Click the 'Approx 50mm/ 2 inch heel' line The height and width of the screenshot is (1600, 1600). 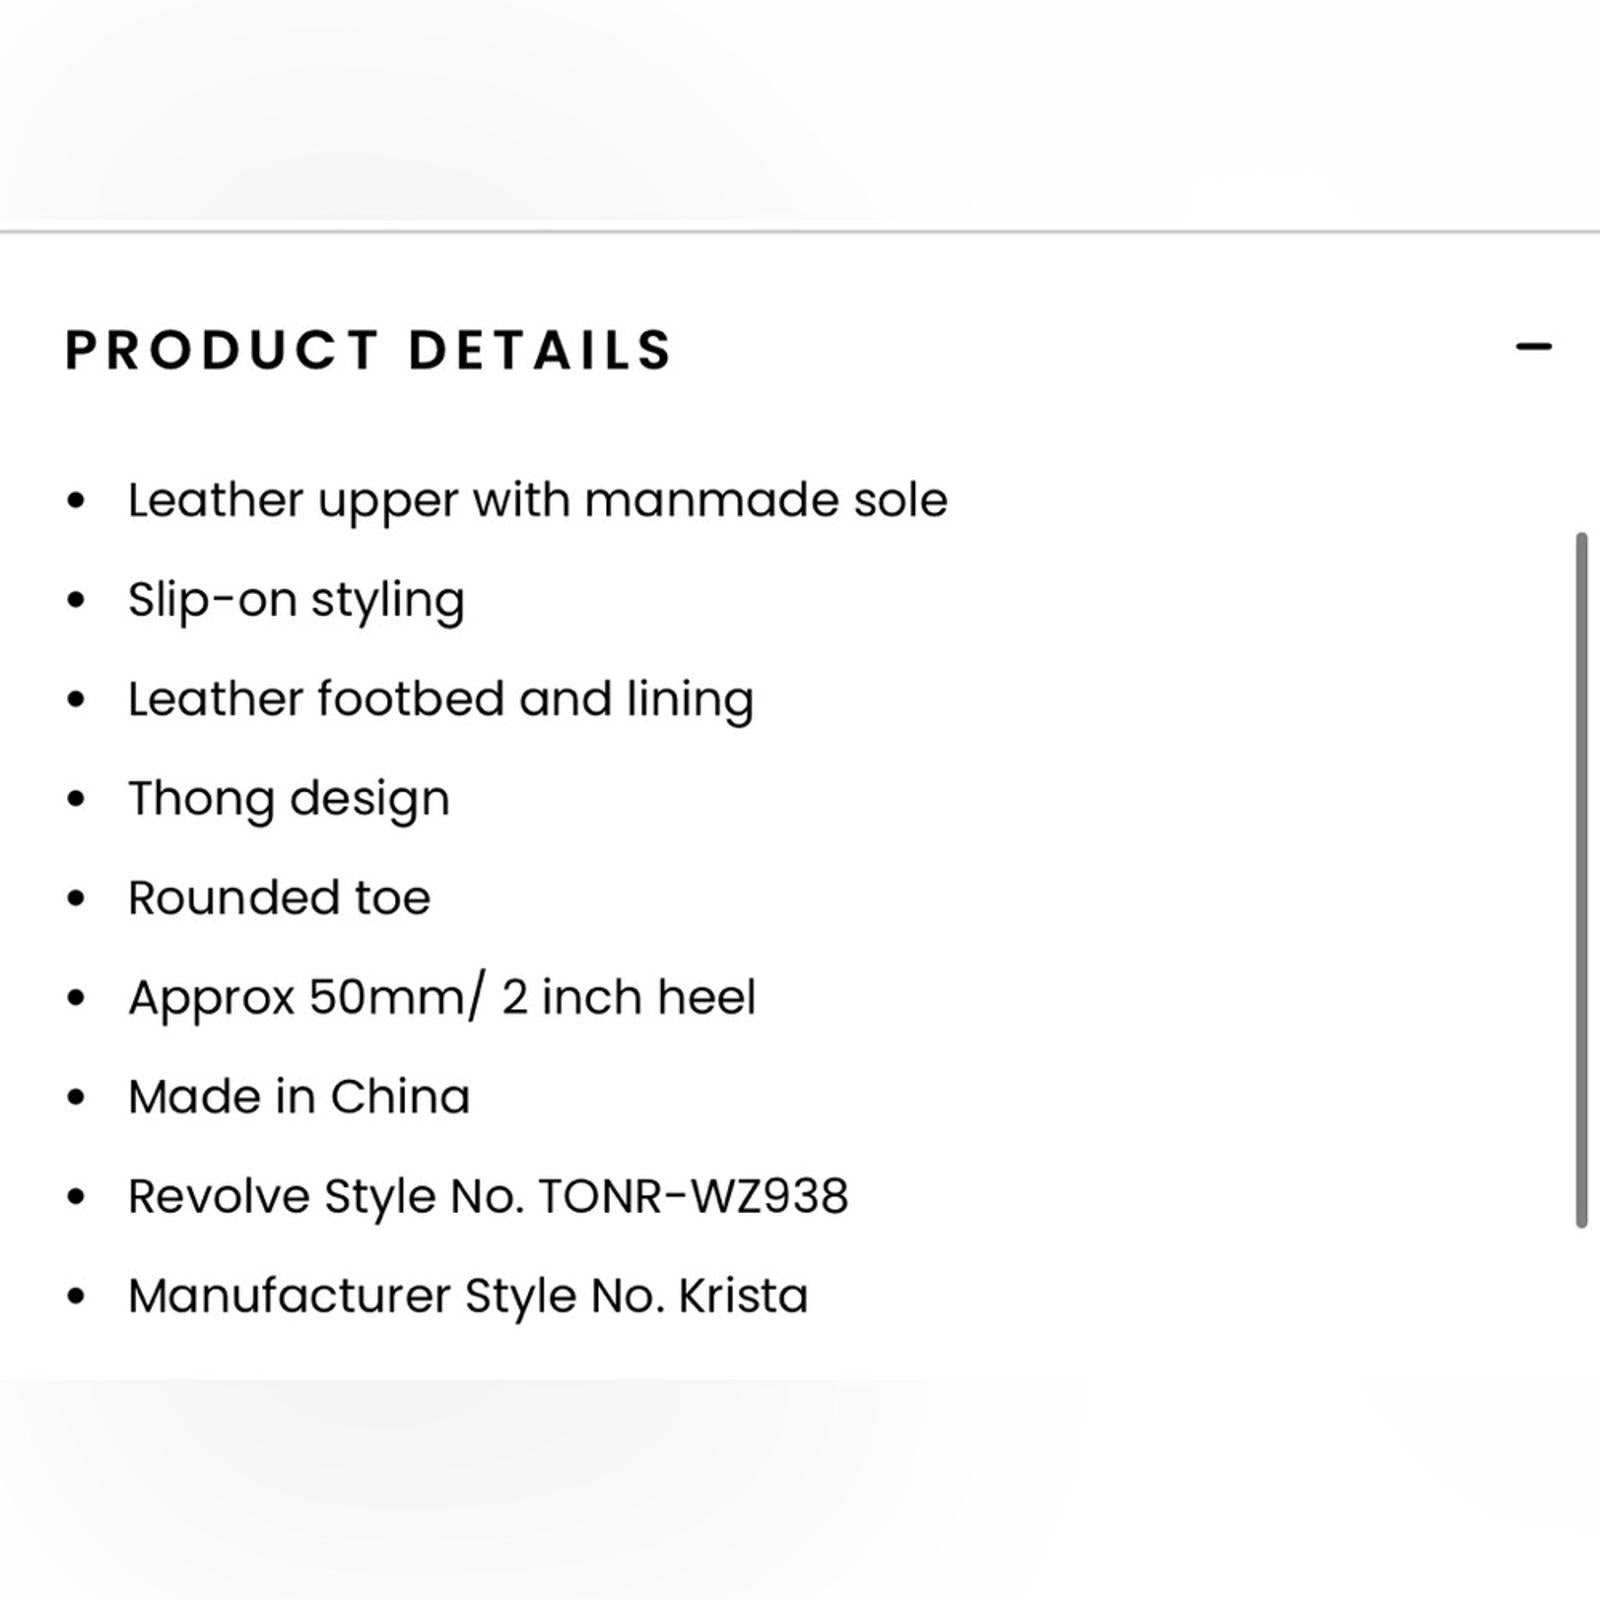[x=441, y=997]
